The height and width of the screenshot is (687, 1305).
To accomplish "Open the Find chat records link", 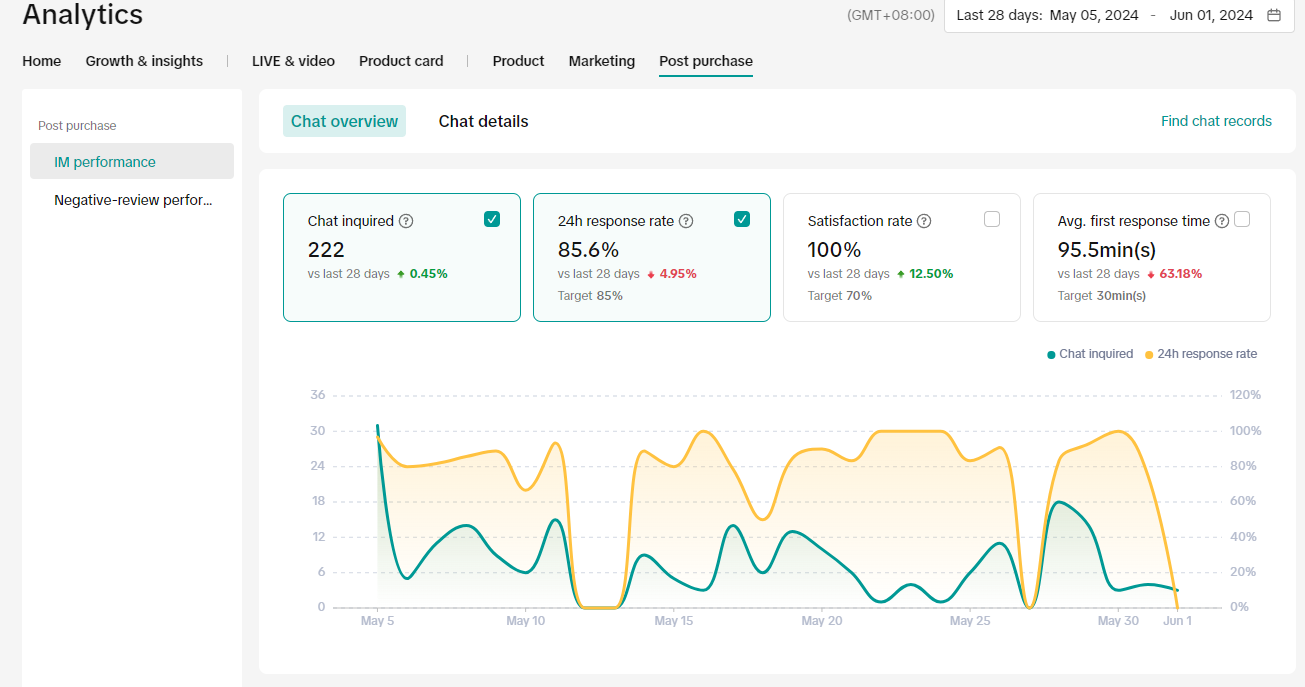I will tap(1216, 121).
